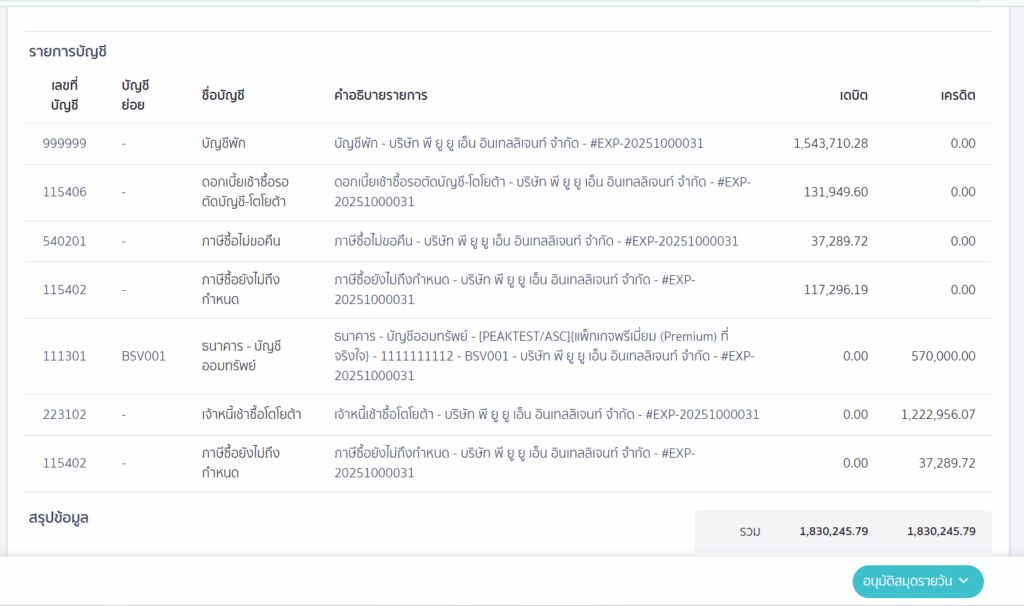Viewport: 1024px width, 606px height.
Task: Click the คำอธิบายรายการ column header
Action: click(x=380, y=95)
